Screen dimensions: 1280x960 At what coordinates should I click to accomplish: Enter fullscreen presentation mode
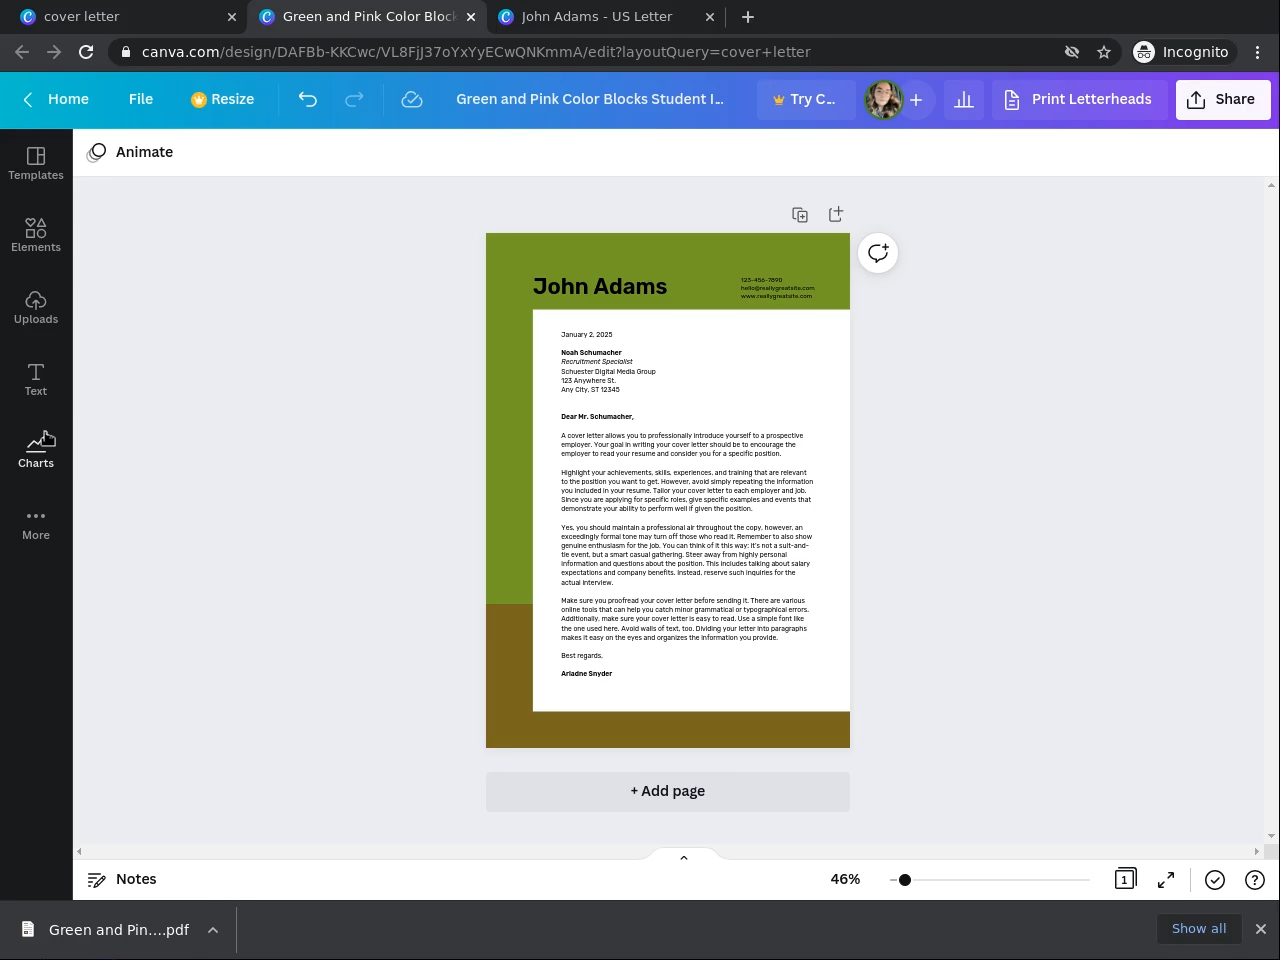point(1166,880)
